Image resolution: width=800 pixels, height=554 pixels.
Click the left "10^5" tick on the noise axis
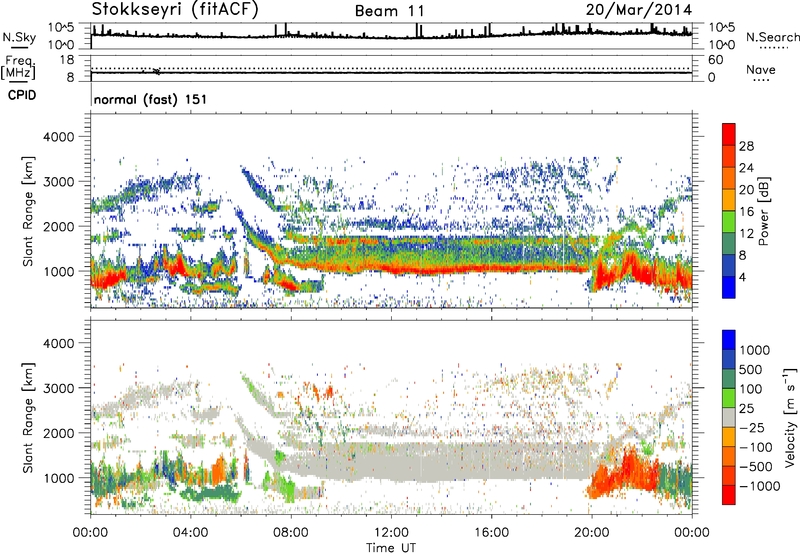point(61,27)
